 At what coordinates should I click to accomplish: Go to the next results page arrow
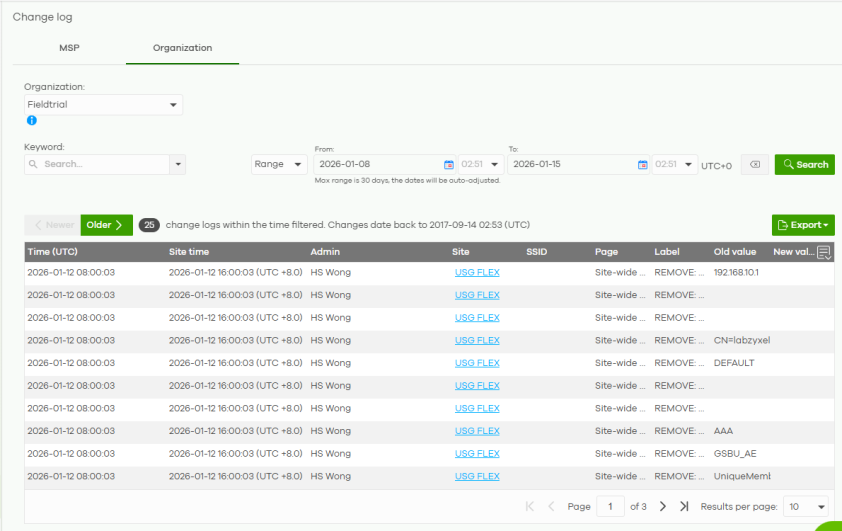tap(663, 506)
